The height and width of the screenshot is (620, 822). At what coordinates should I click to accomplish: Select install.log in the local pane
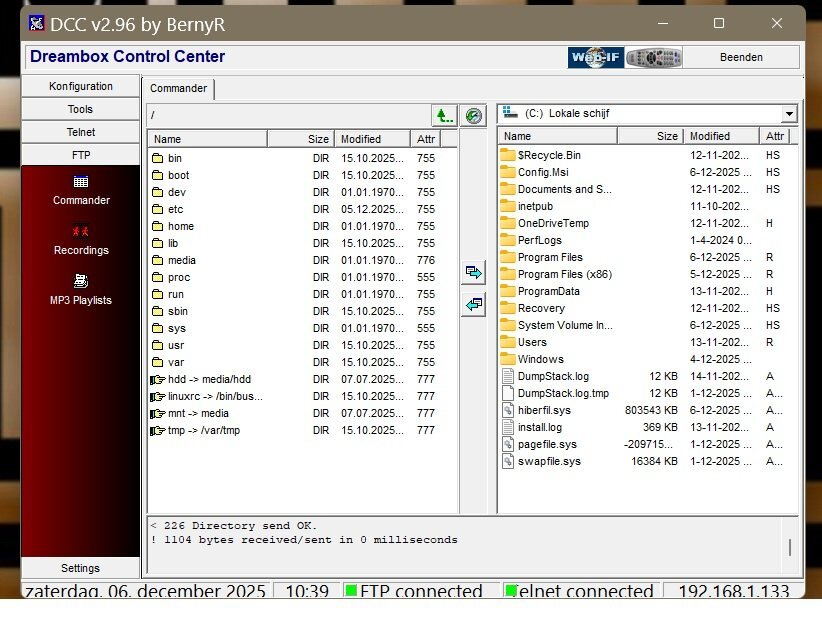coord(539,428)
